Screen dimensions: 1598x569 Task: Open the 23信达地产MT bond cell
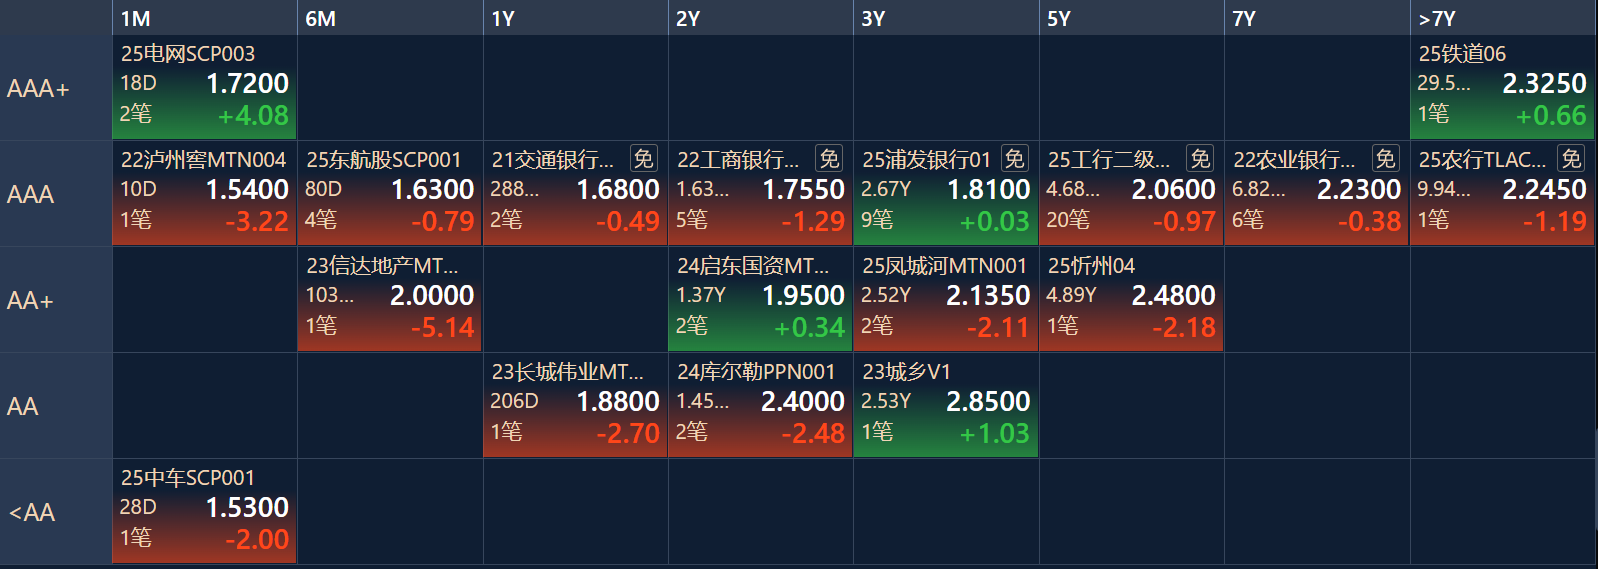pyautogui.click(x=390, y=300)
